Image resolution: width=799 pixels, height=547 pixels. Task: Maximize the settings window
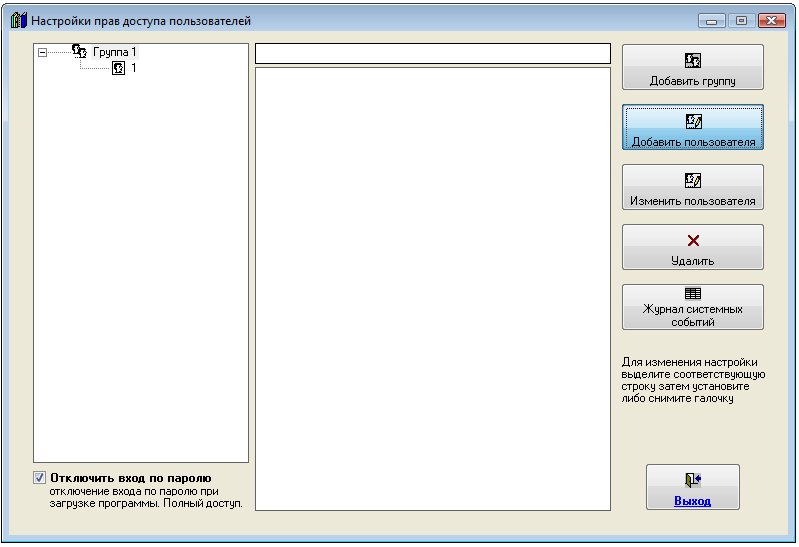[x=741, y=21]
